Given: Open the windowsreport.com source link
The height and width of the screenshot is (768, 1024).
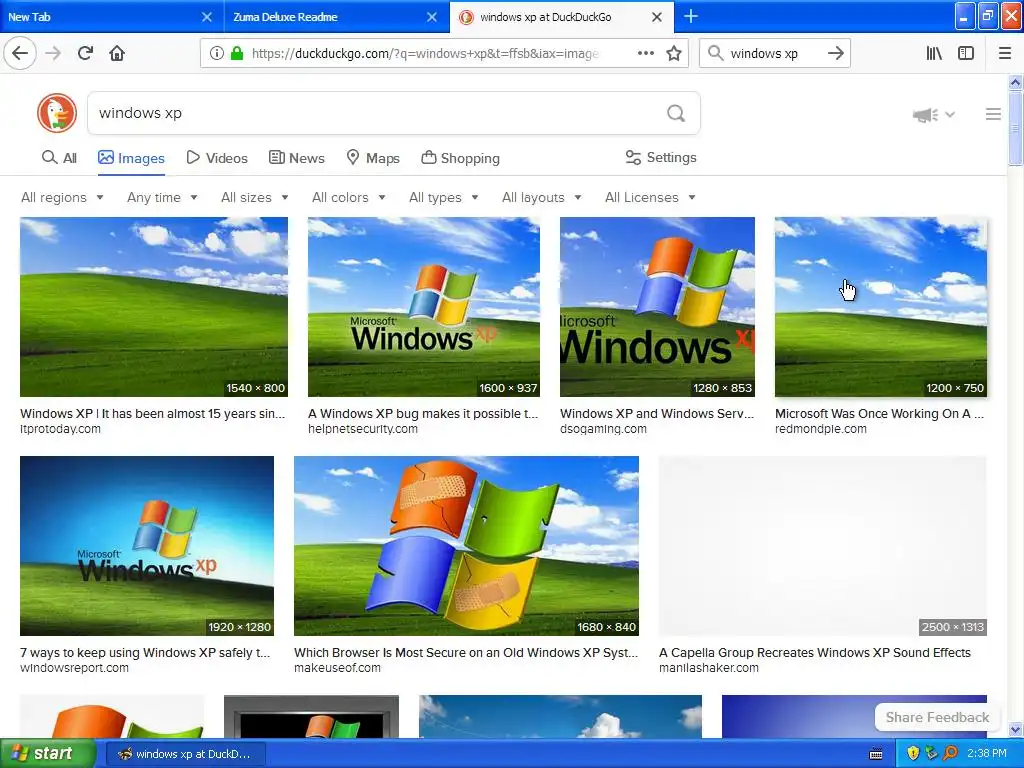Looking at the screenshot, I should [74, 668].
